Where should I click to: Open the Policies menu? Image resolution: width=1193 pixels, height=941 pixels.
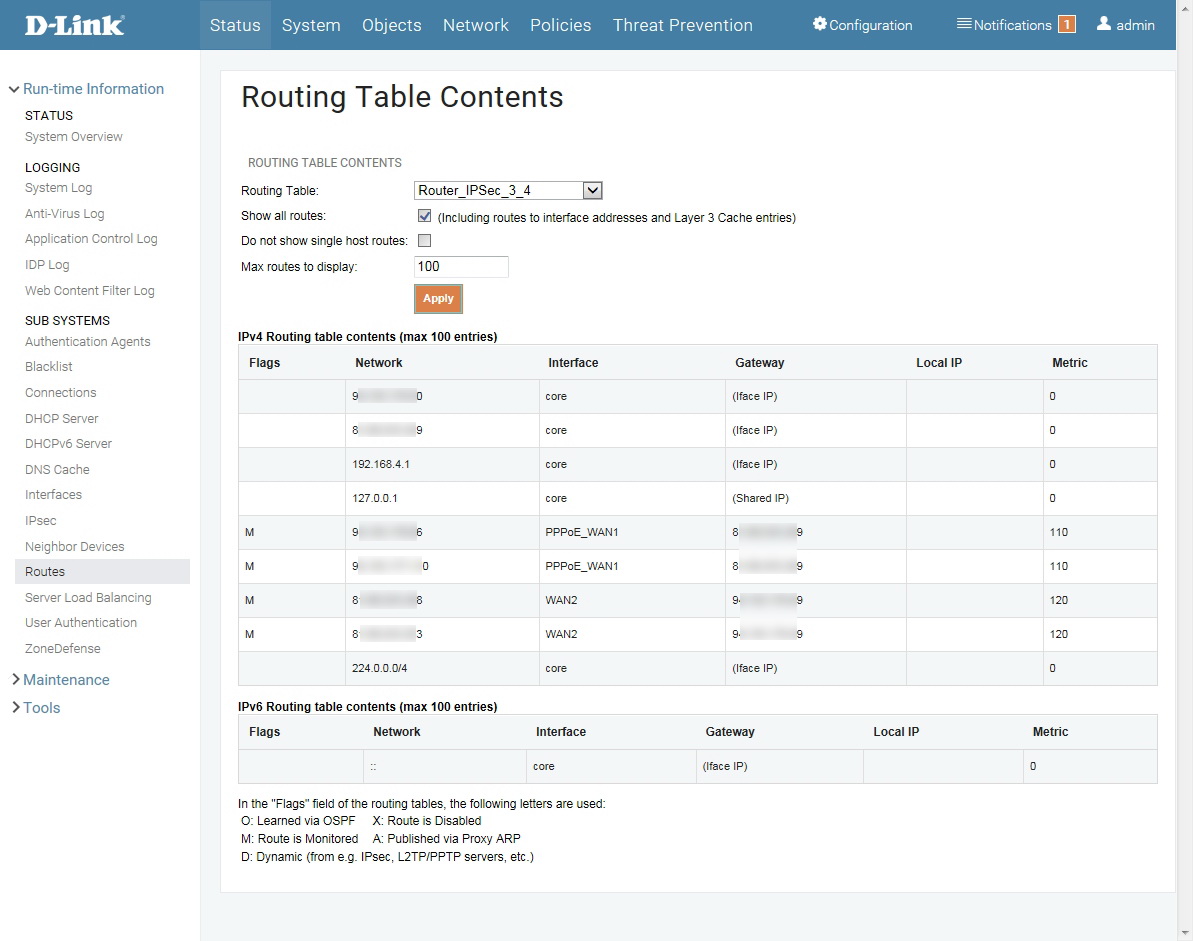coord(560,25)
